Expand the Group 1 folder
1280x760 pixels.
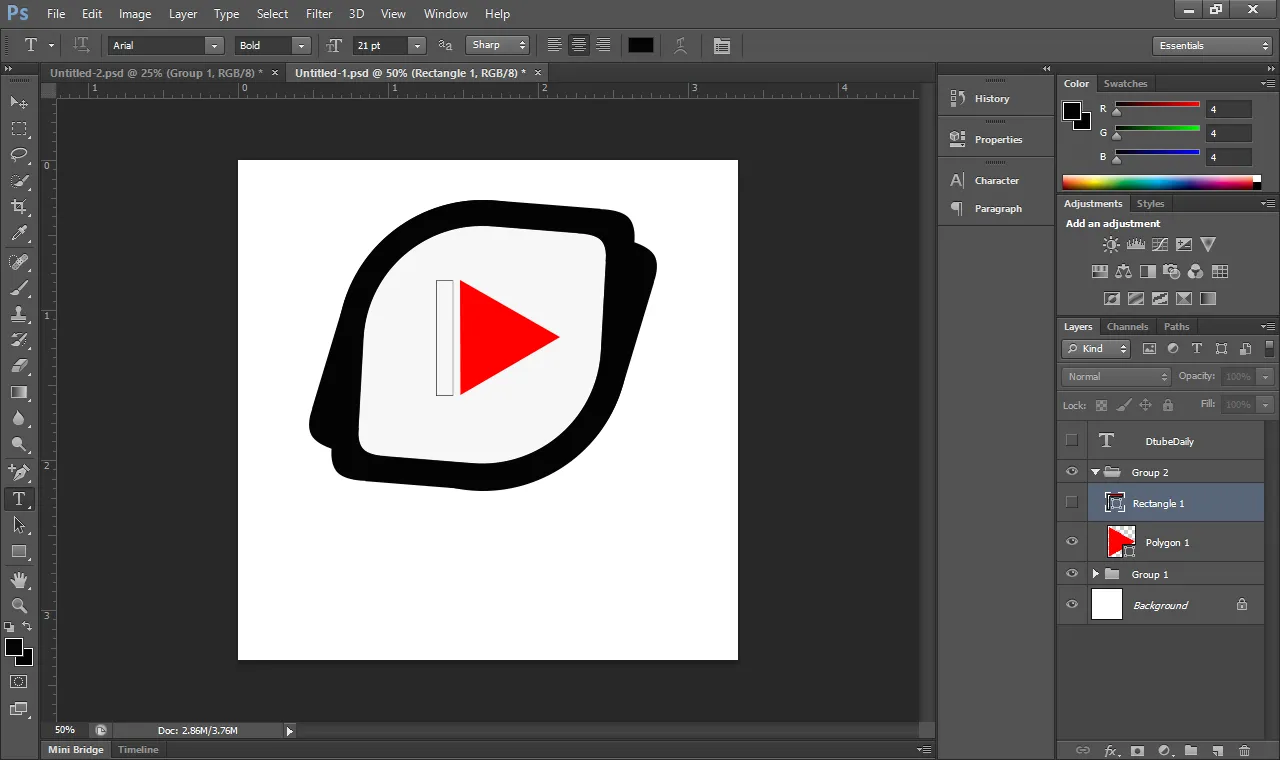1095,574
